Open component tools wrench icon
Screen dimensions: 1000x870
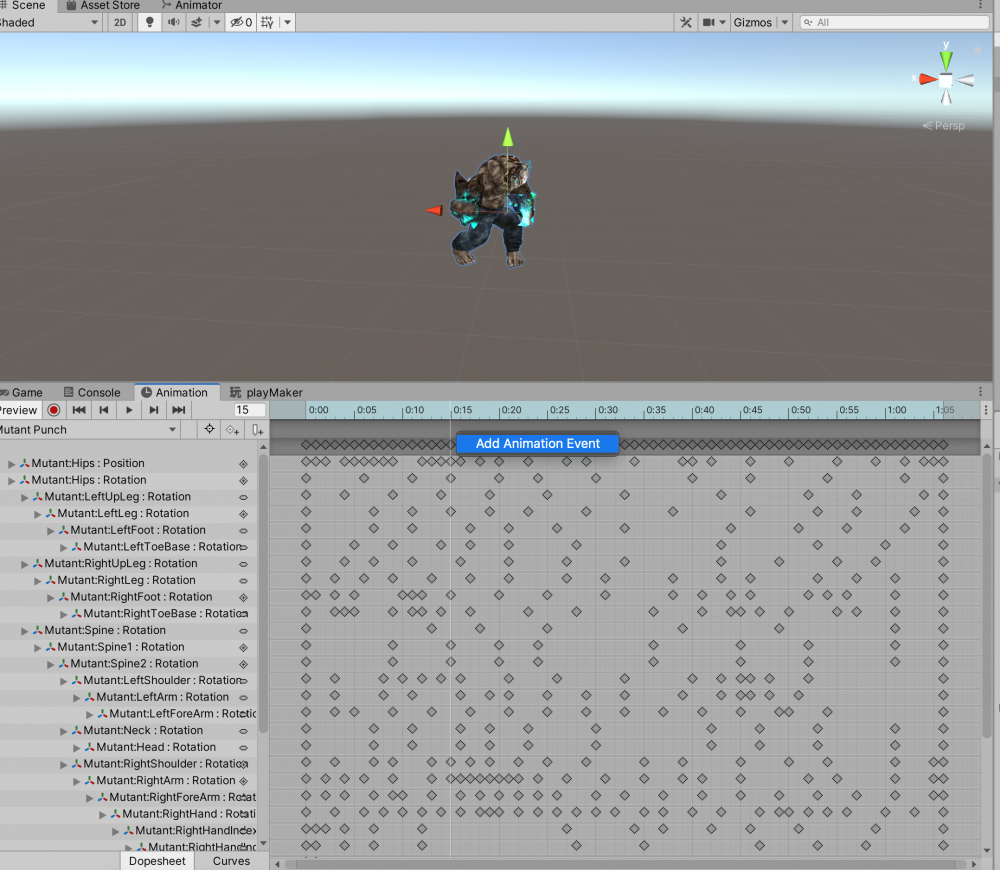coord(686,22)
